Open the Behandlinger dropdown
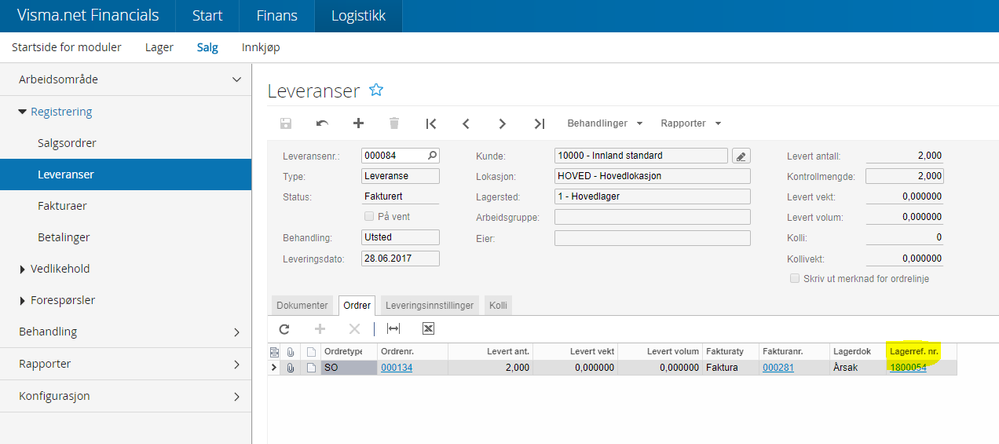This screenshot has width=999, height=444. [605, 124]
